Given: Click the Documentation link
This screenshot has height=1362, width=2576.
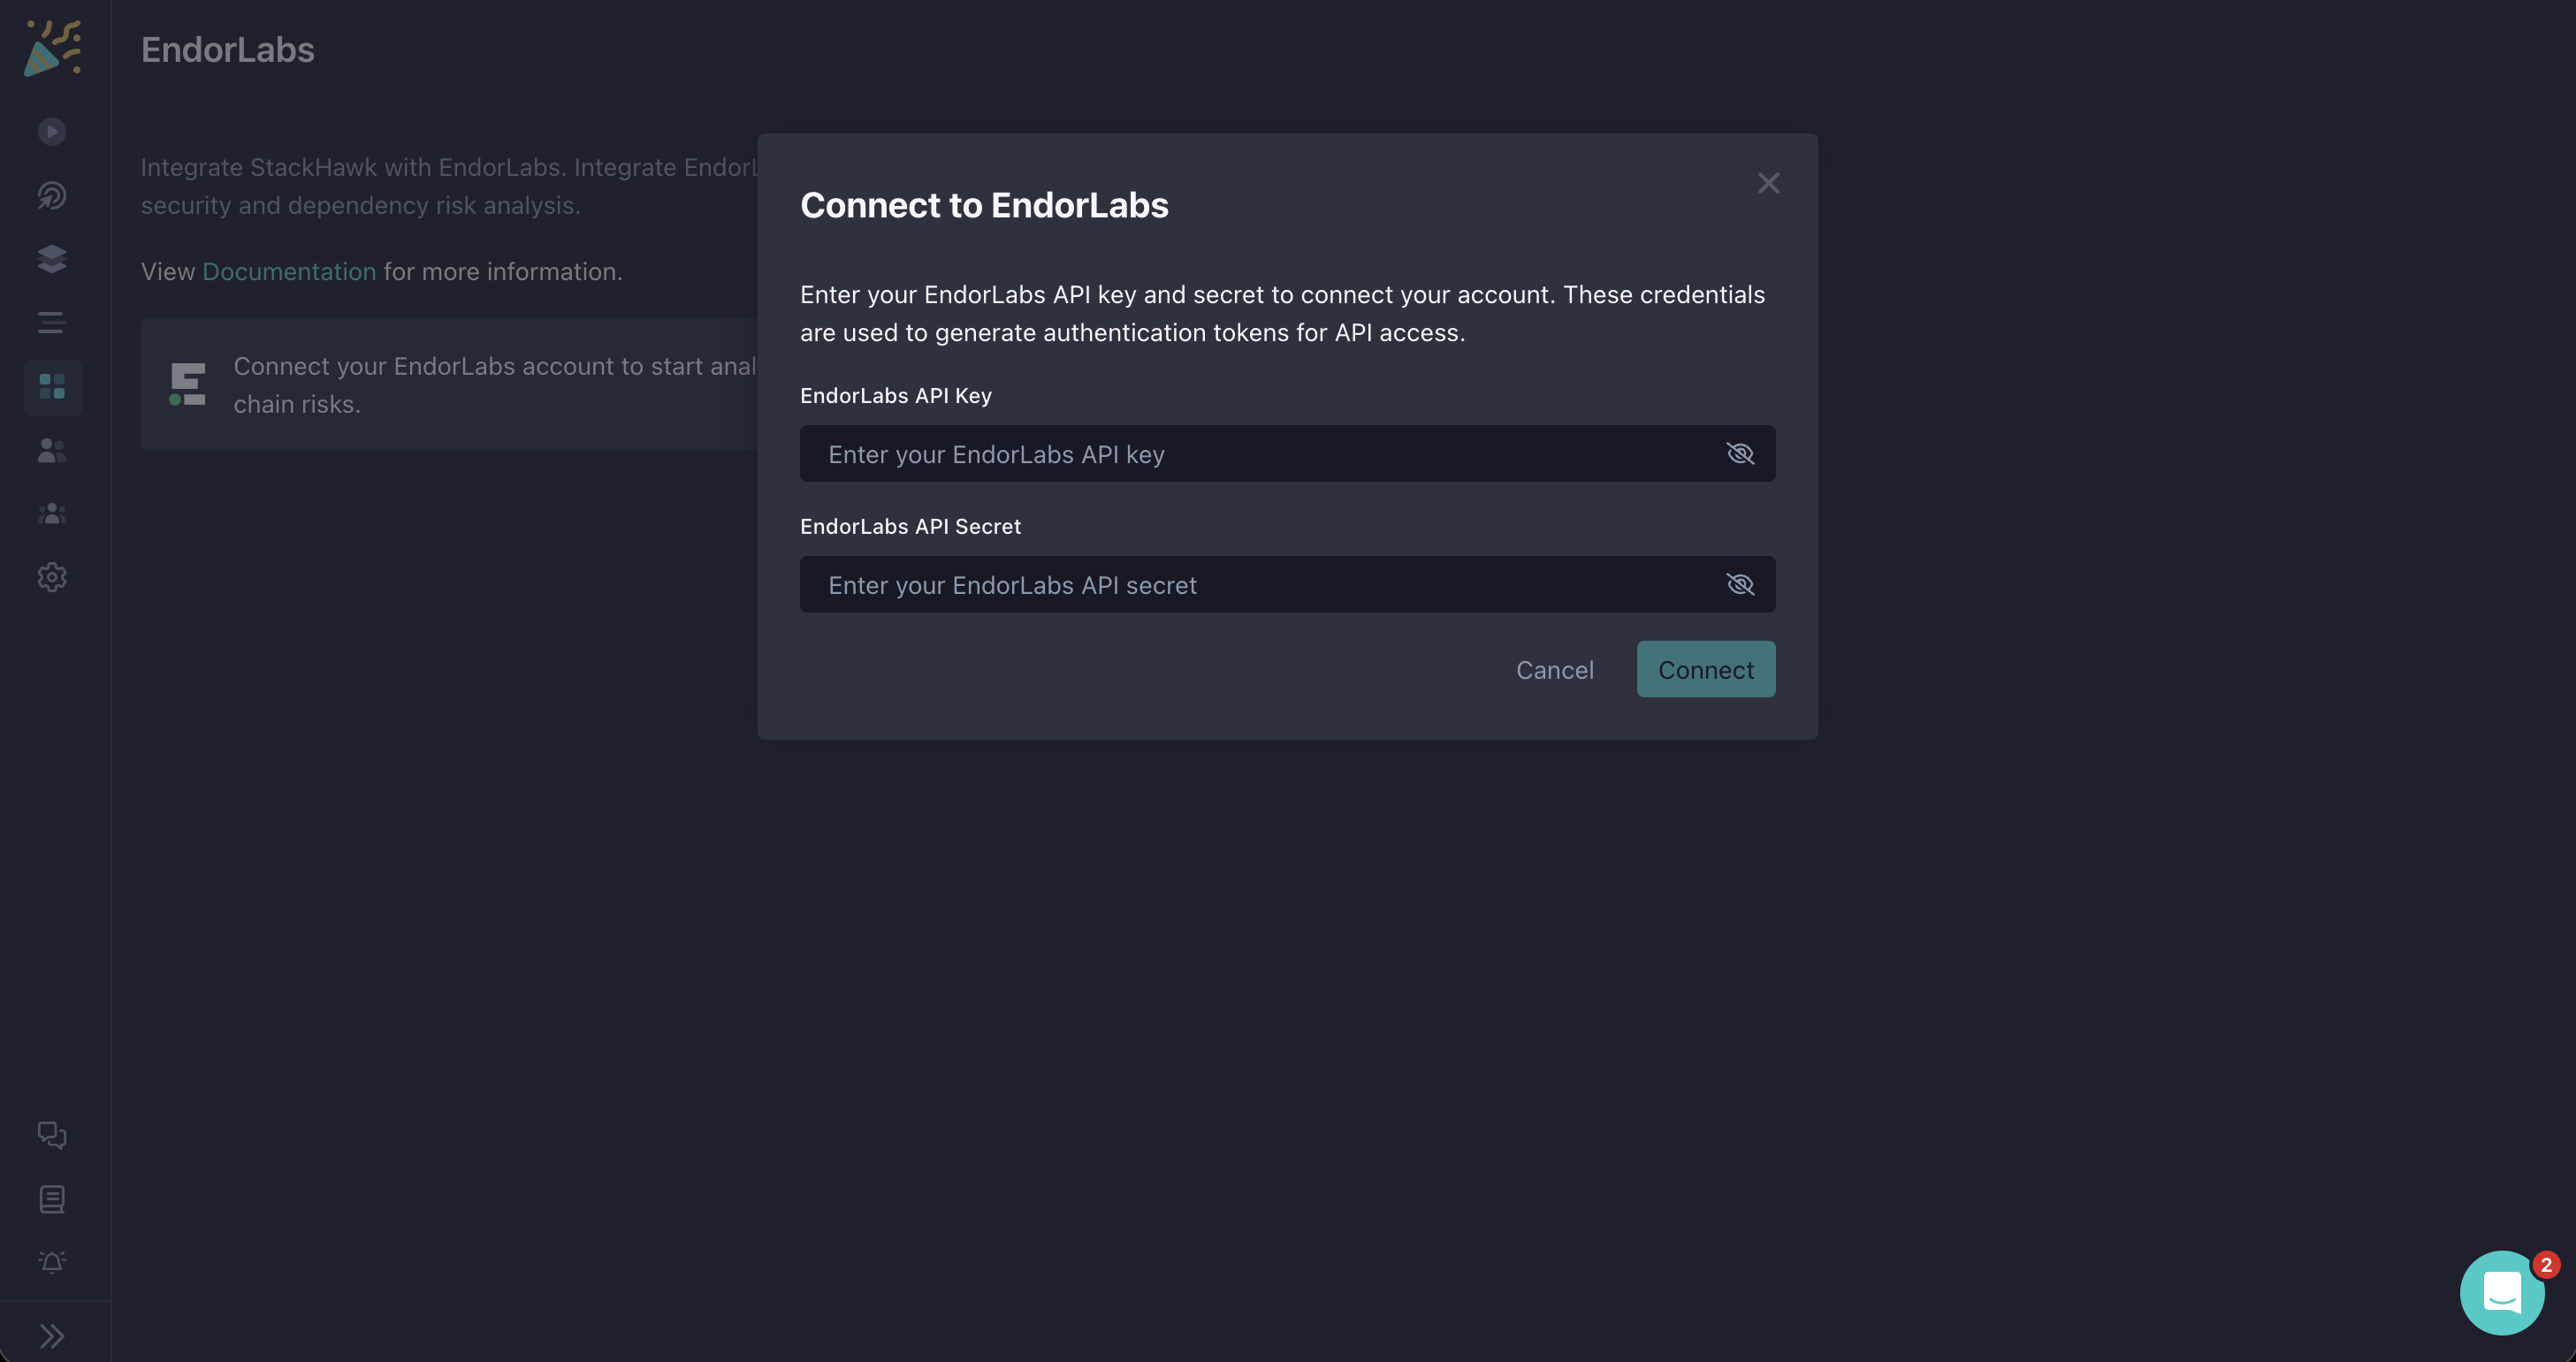Looking at the screenshot, I should click(289, 271).
